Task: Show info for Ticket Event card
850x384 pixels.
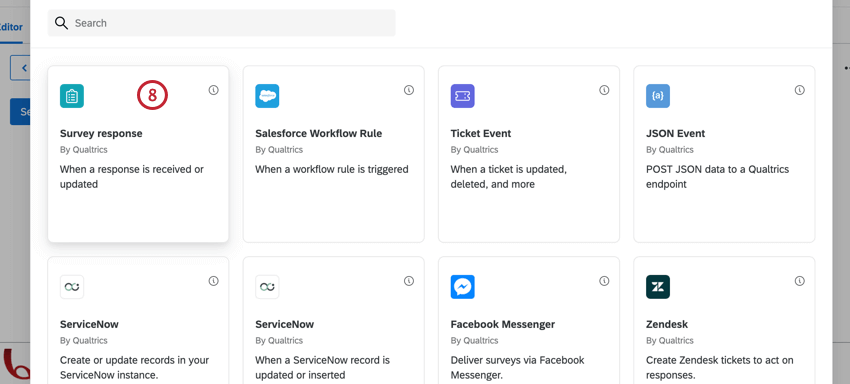Action: (x=604, y=90)
